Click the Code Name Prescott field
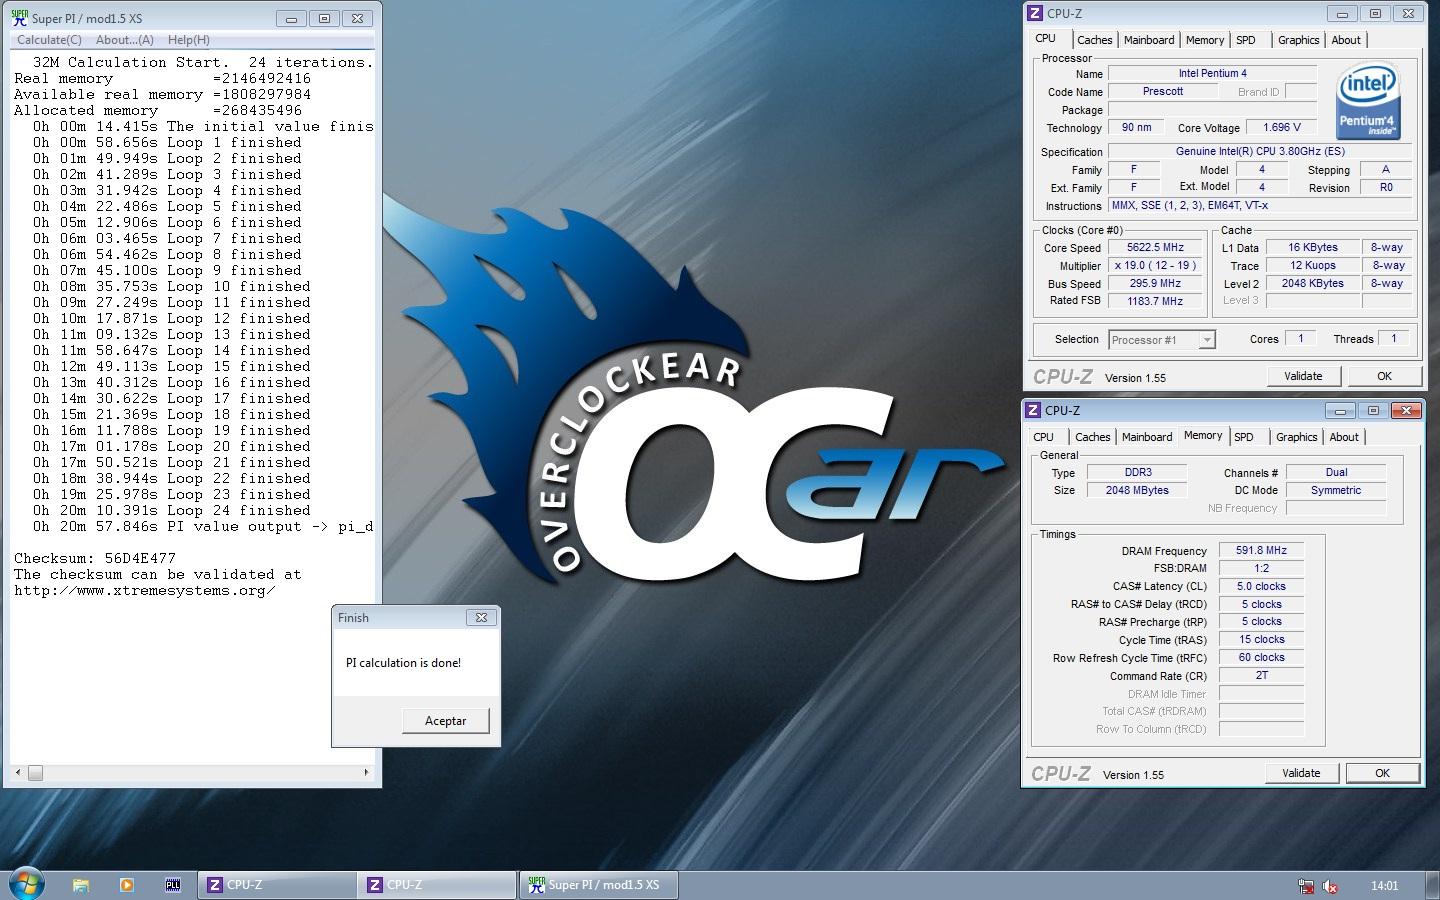 (1163, 92)
